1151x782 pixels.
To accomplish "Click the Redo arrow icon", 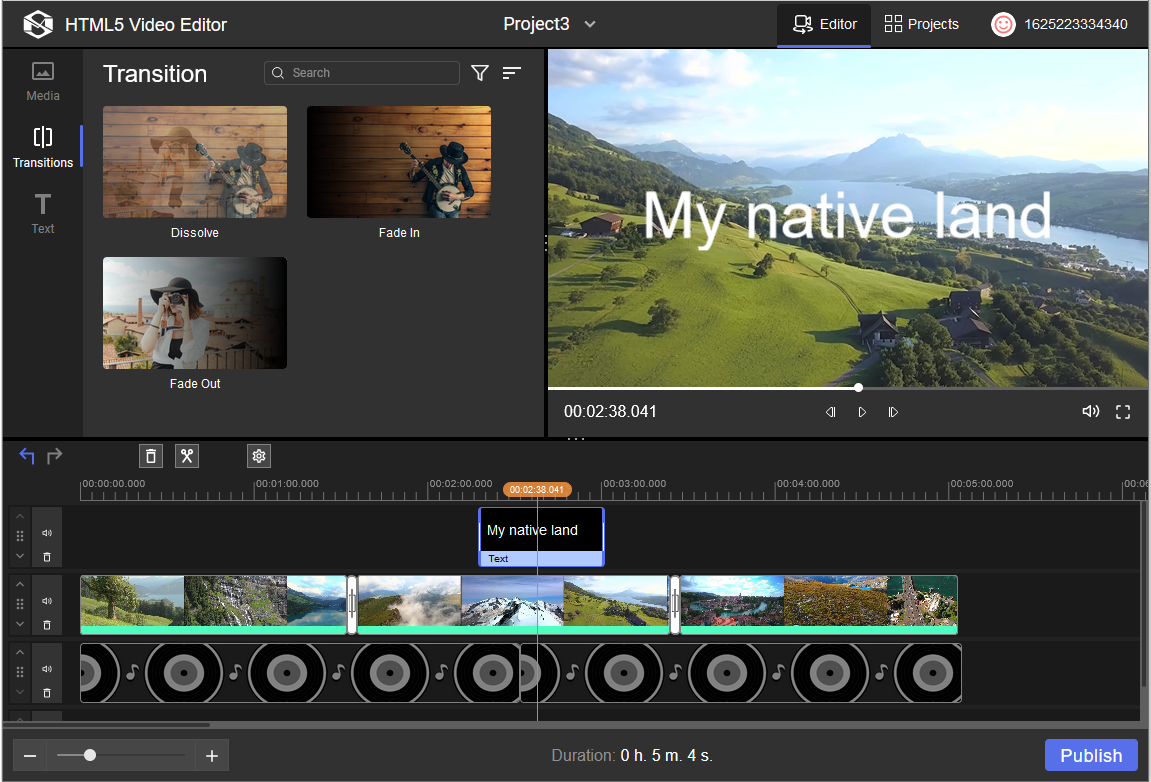I will [x=55, y=456].
